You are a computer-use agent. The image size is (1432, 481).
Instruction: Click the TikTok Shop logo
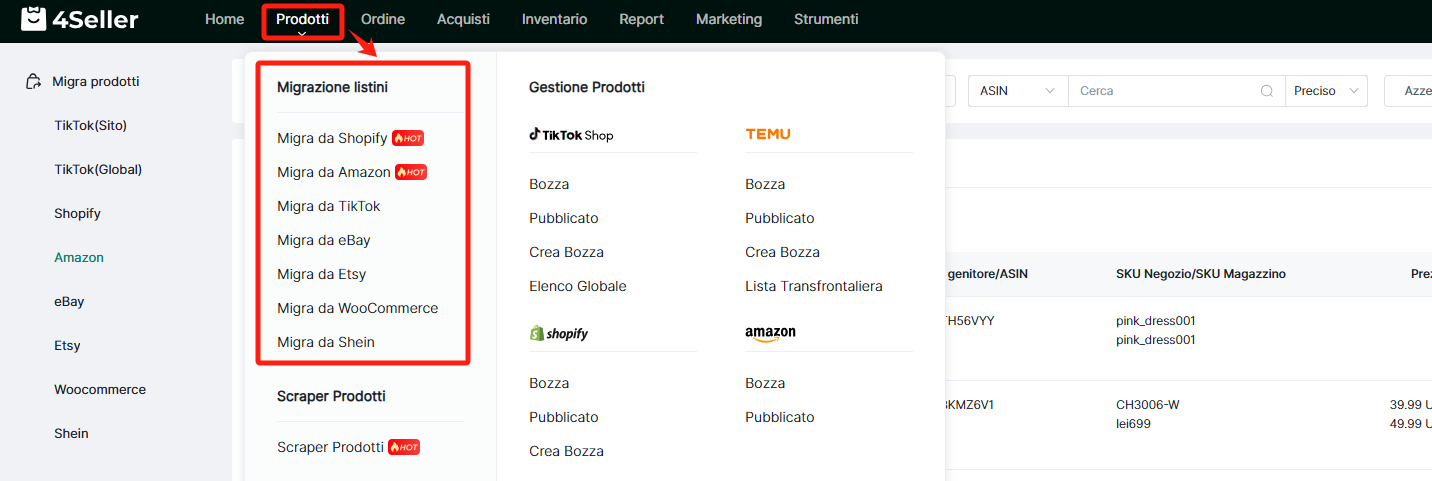[571, 135]
